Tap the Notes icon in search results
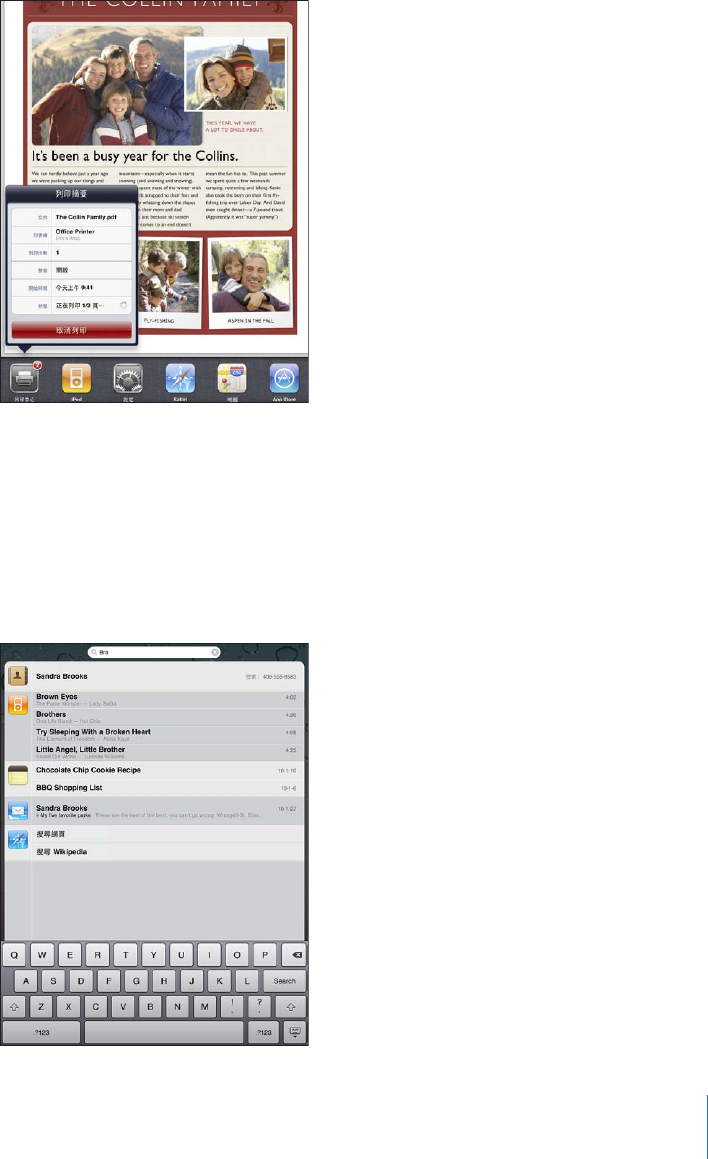The height and width of the screenshot is (1159, 708). tap(18, 775)
